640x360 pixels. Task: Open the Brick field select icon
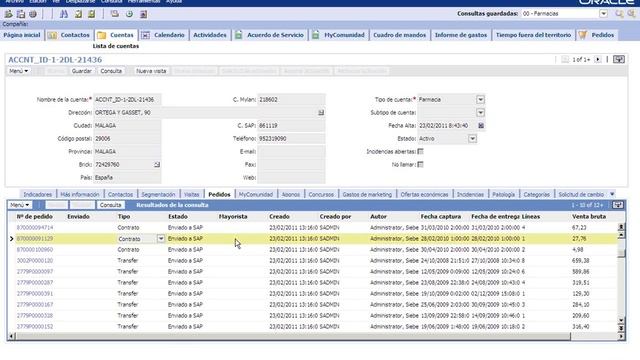(157, 165)
